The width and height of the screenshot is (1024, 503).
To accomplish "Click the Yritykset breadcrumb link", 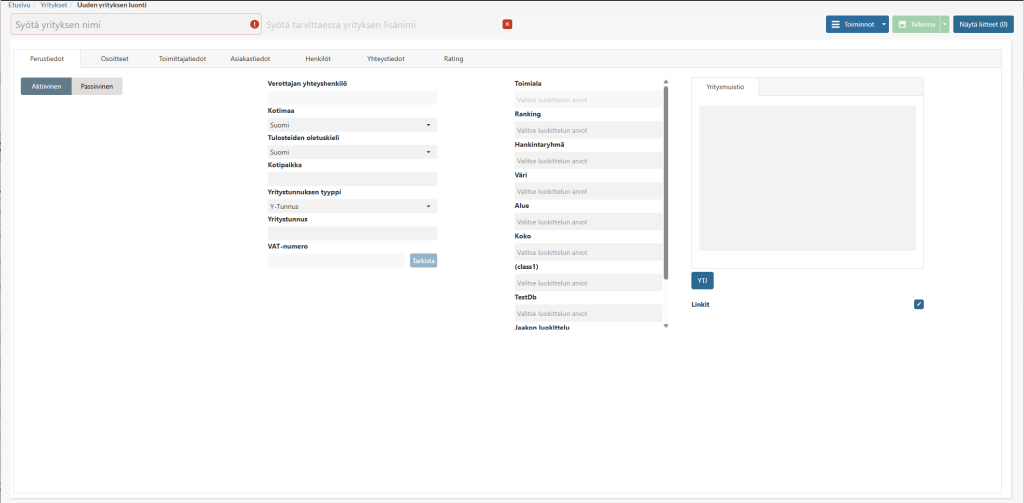I will tap(54, 5).
